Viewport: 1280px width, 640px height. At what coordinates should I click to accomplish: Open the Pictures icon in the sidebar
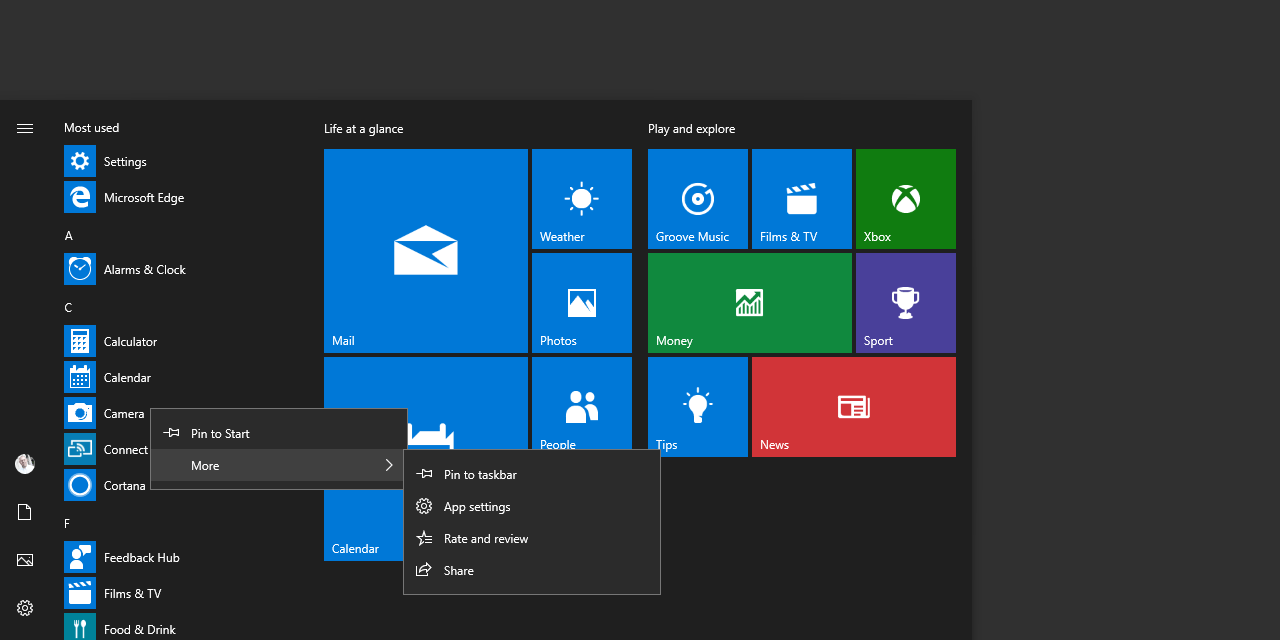25,560
